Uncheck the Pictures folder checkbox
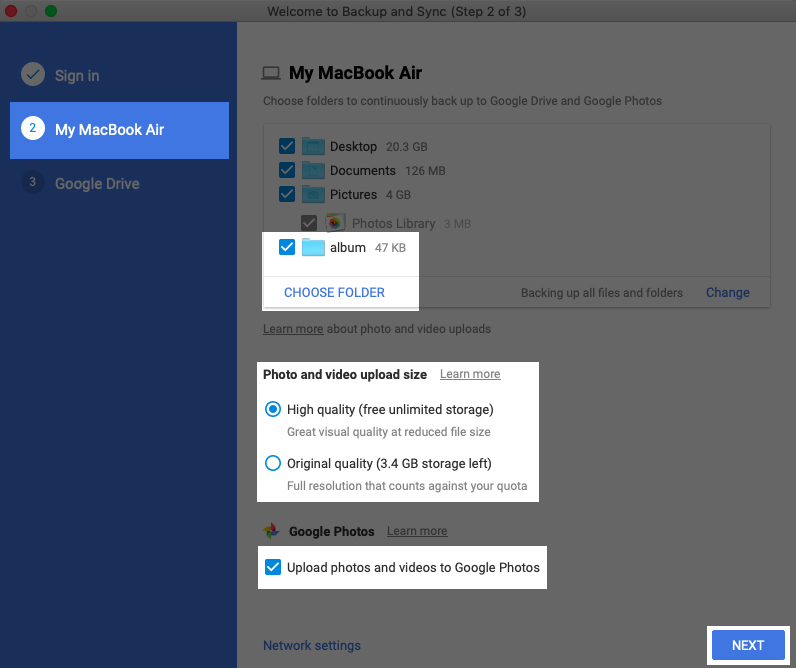Screen dimensions: 796x668 coord(287,194)
